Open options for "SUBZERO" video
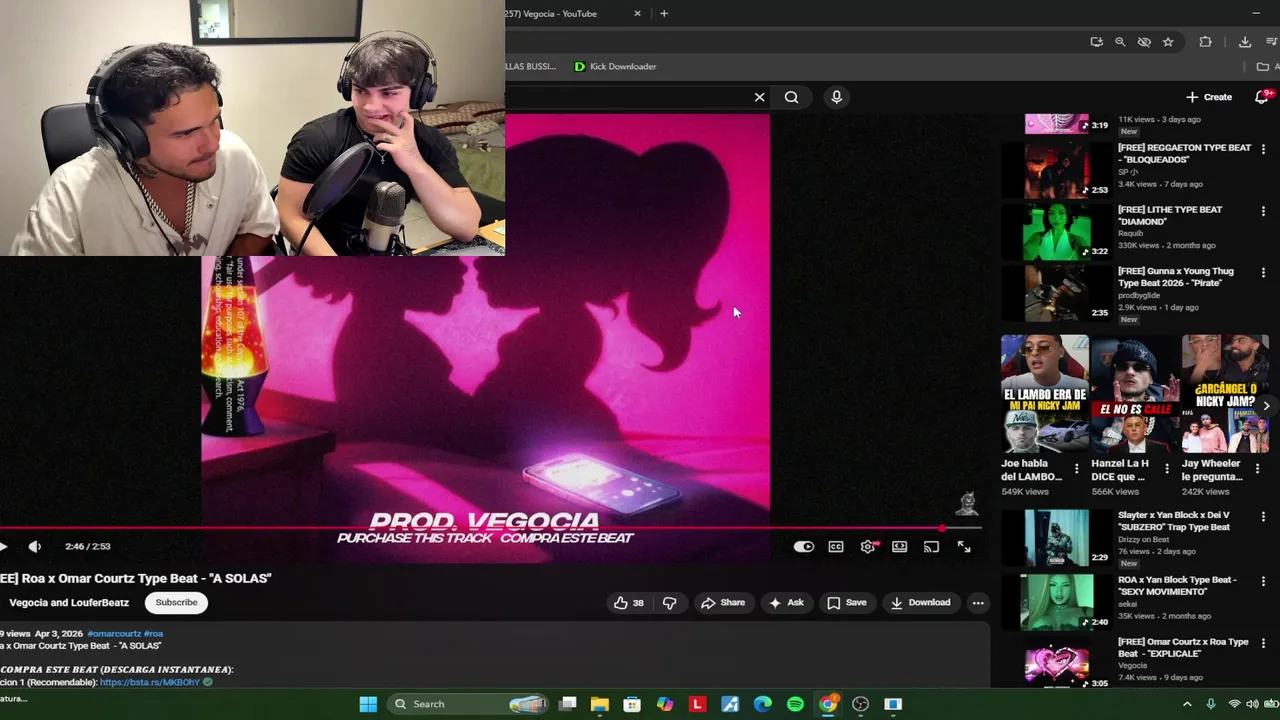Viewport: 1280px width, 720px height. pos(1263,517)
